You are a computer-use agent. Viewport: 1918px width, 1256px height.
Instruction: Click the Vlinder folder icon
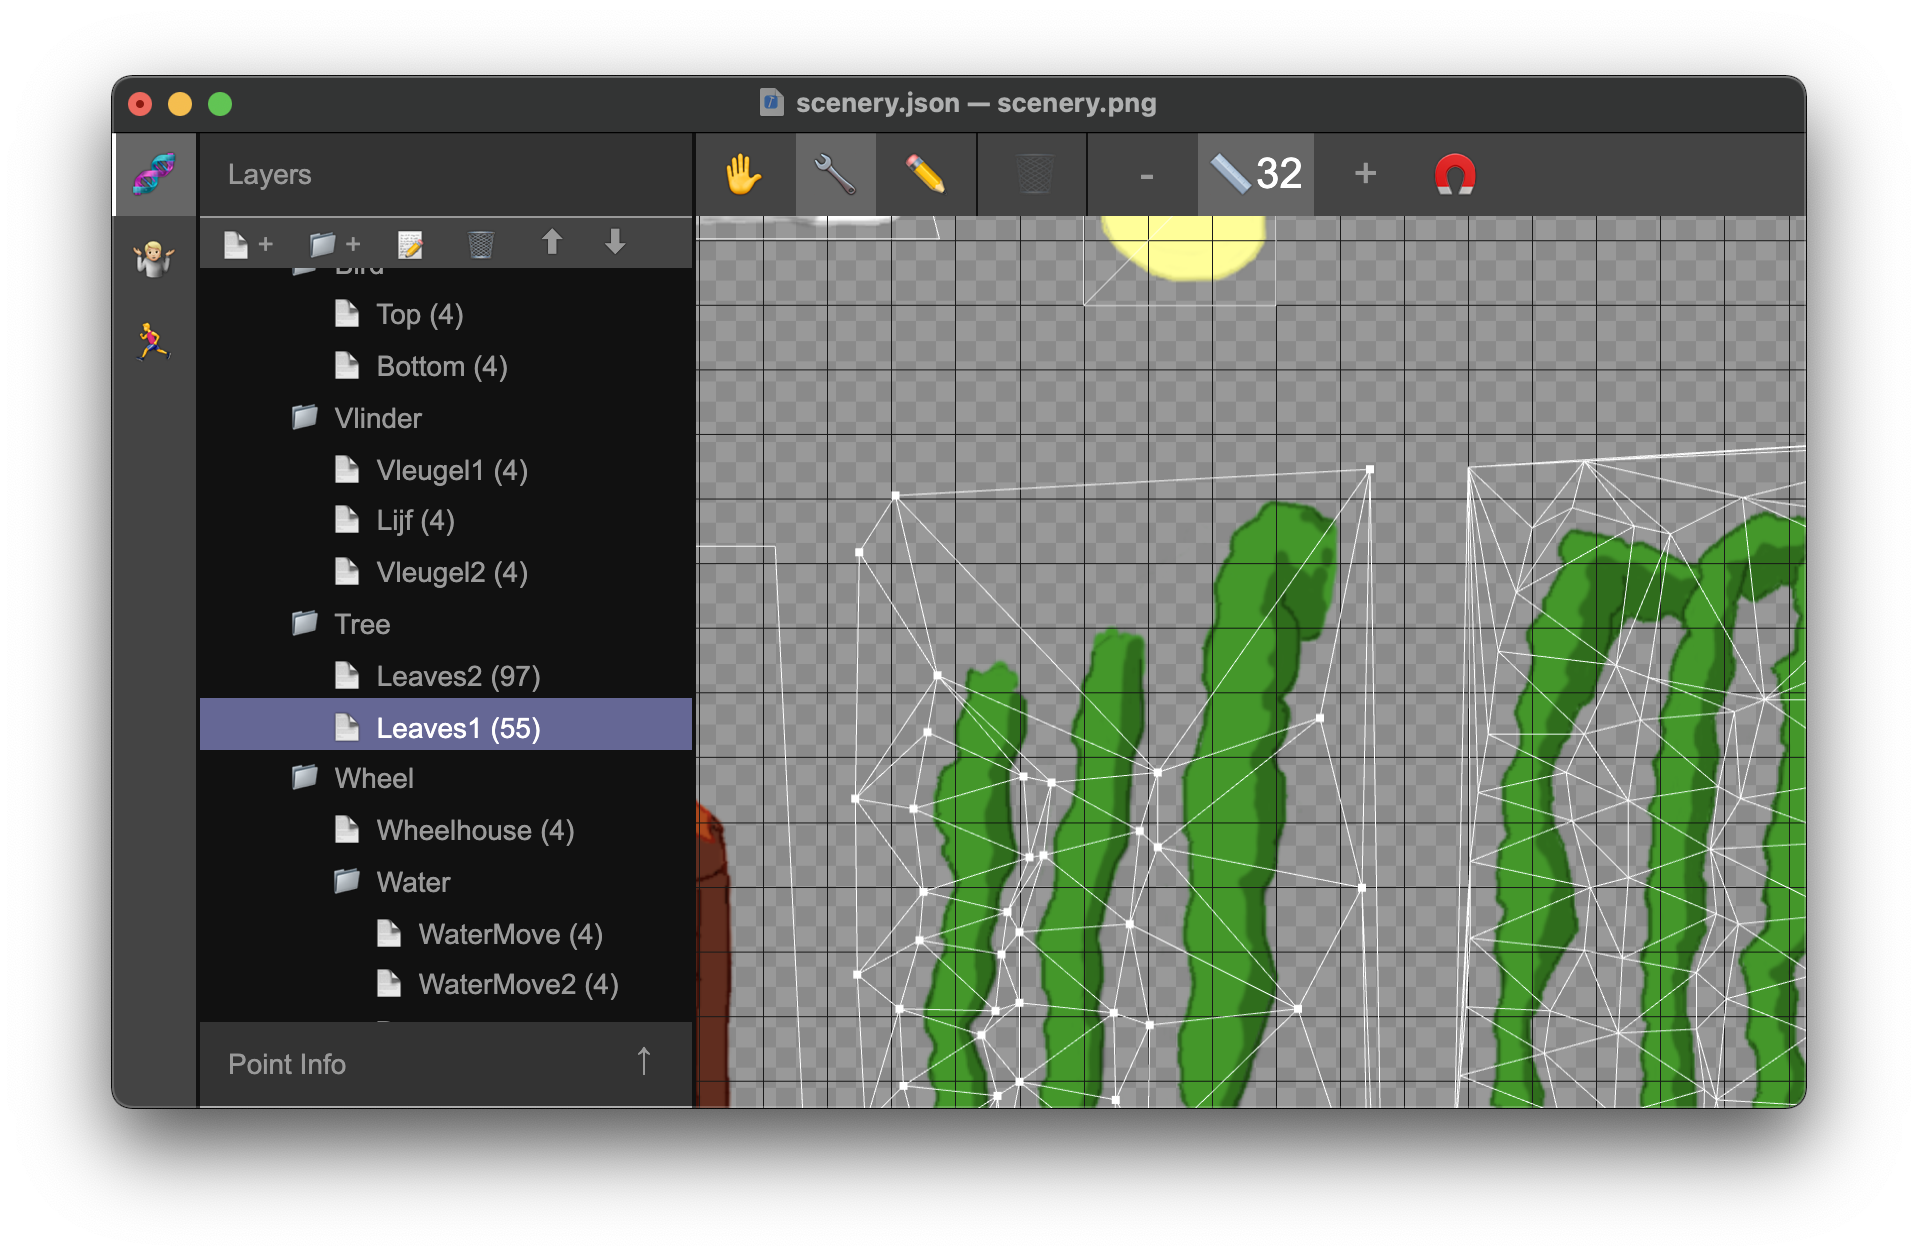pyautogui.click(x=305, y=416)
